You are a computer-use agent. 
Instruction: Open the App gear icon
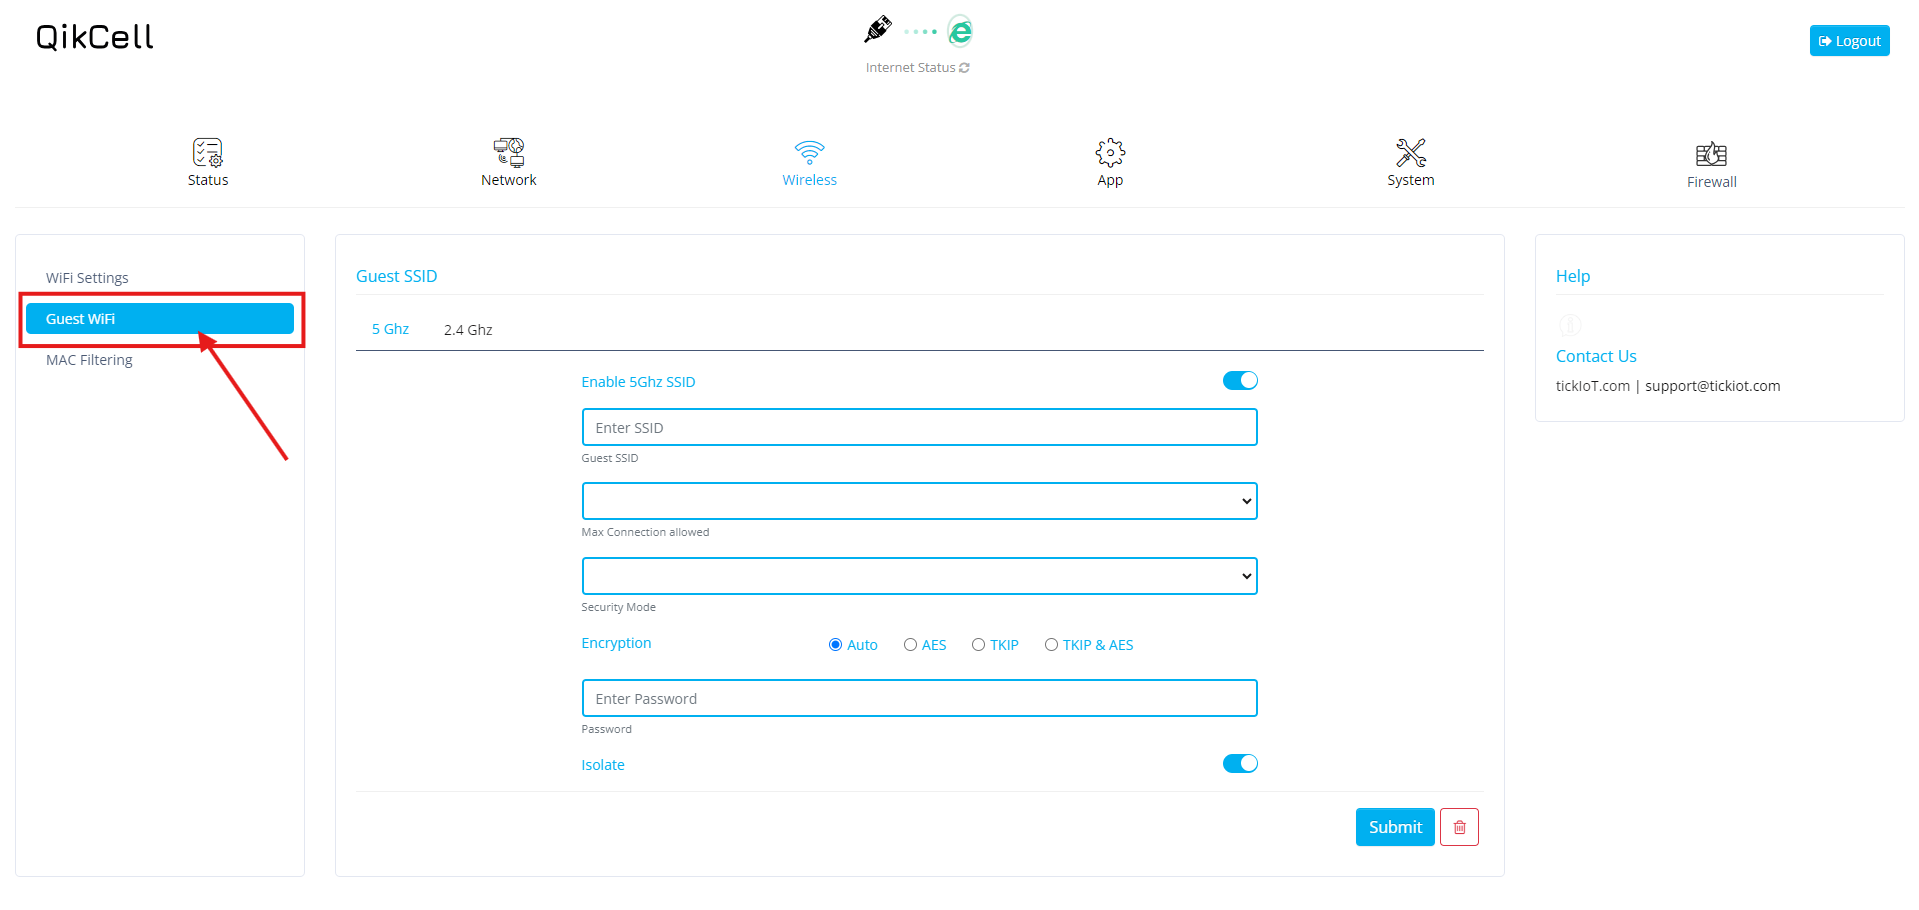click(x=1110, y=152)
